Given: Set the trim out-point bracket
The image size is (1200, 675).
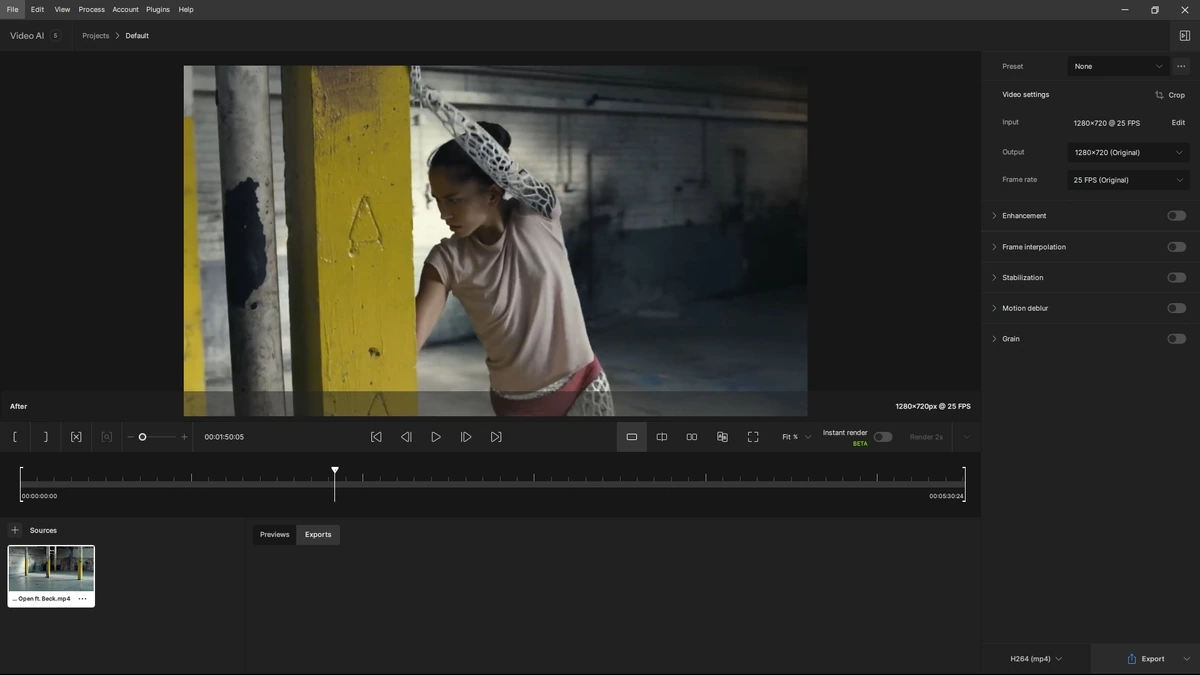Looking at the screenshot, I should coord(45,437).
